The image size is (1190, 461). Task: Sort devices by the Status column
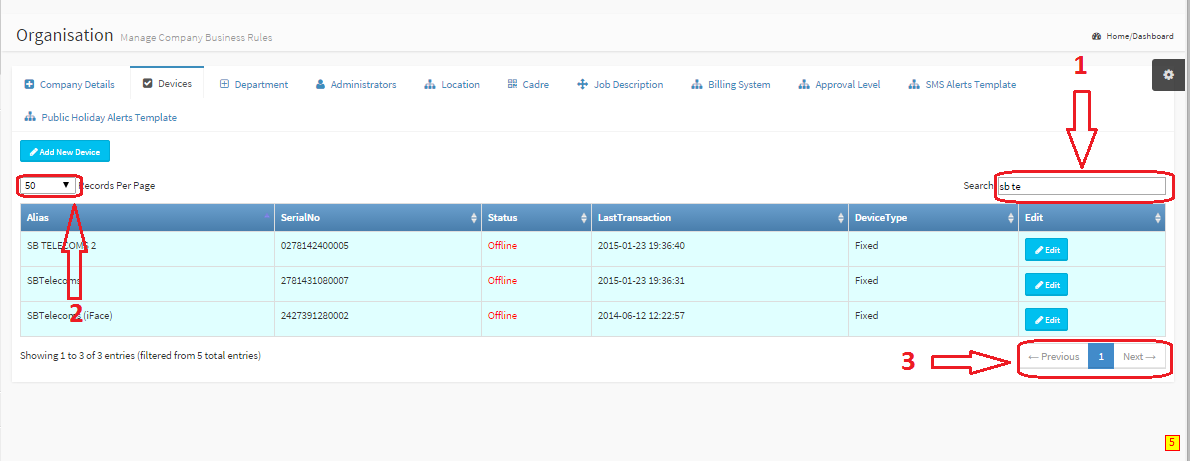(535, 218)
